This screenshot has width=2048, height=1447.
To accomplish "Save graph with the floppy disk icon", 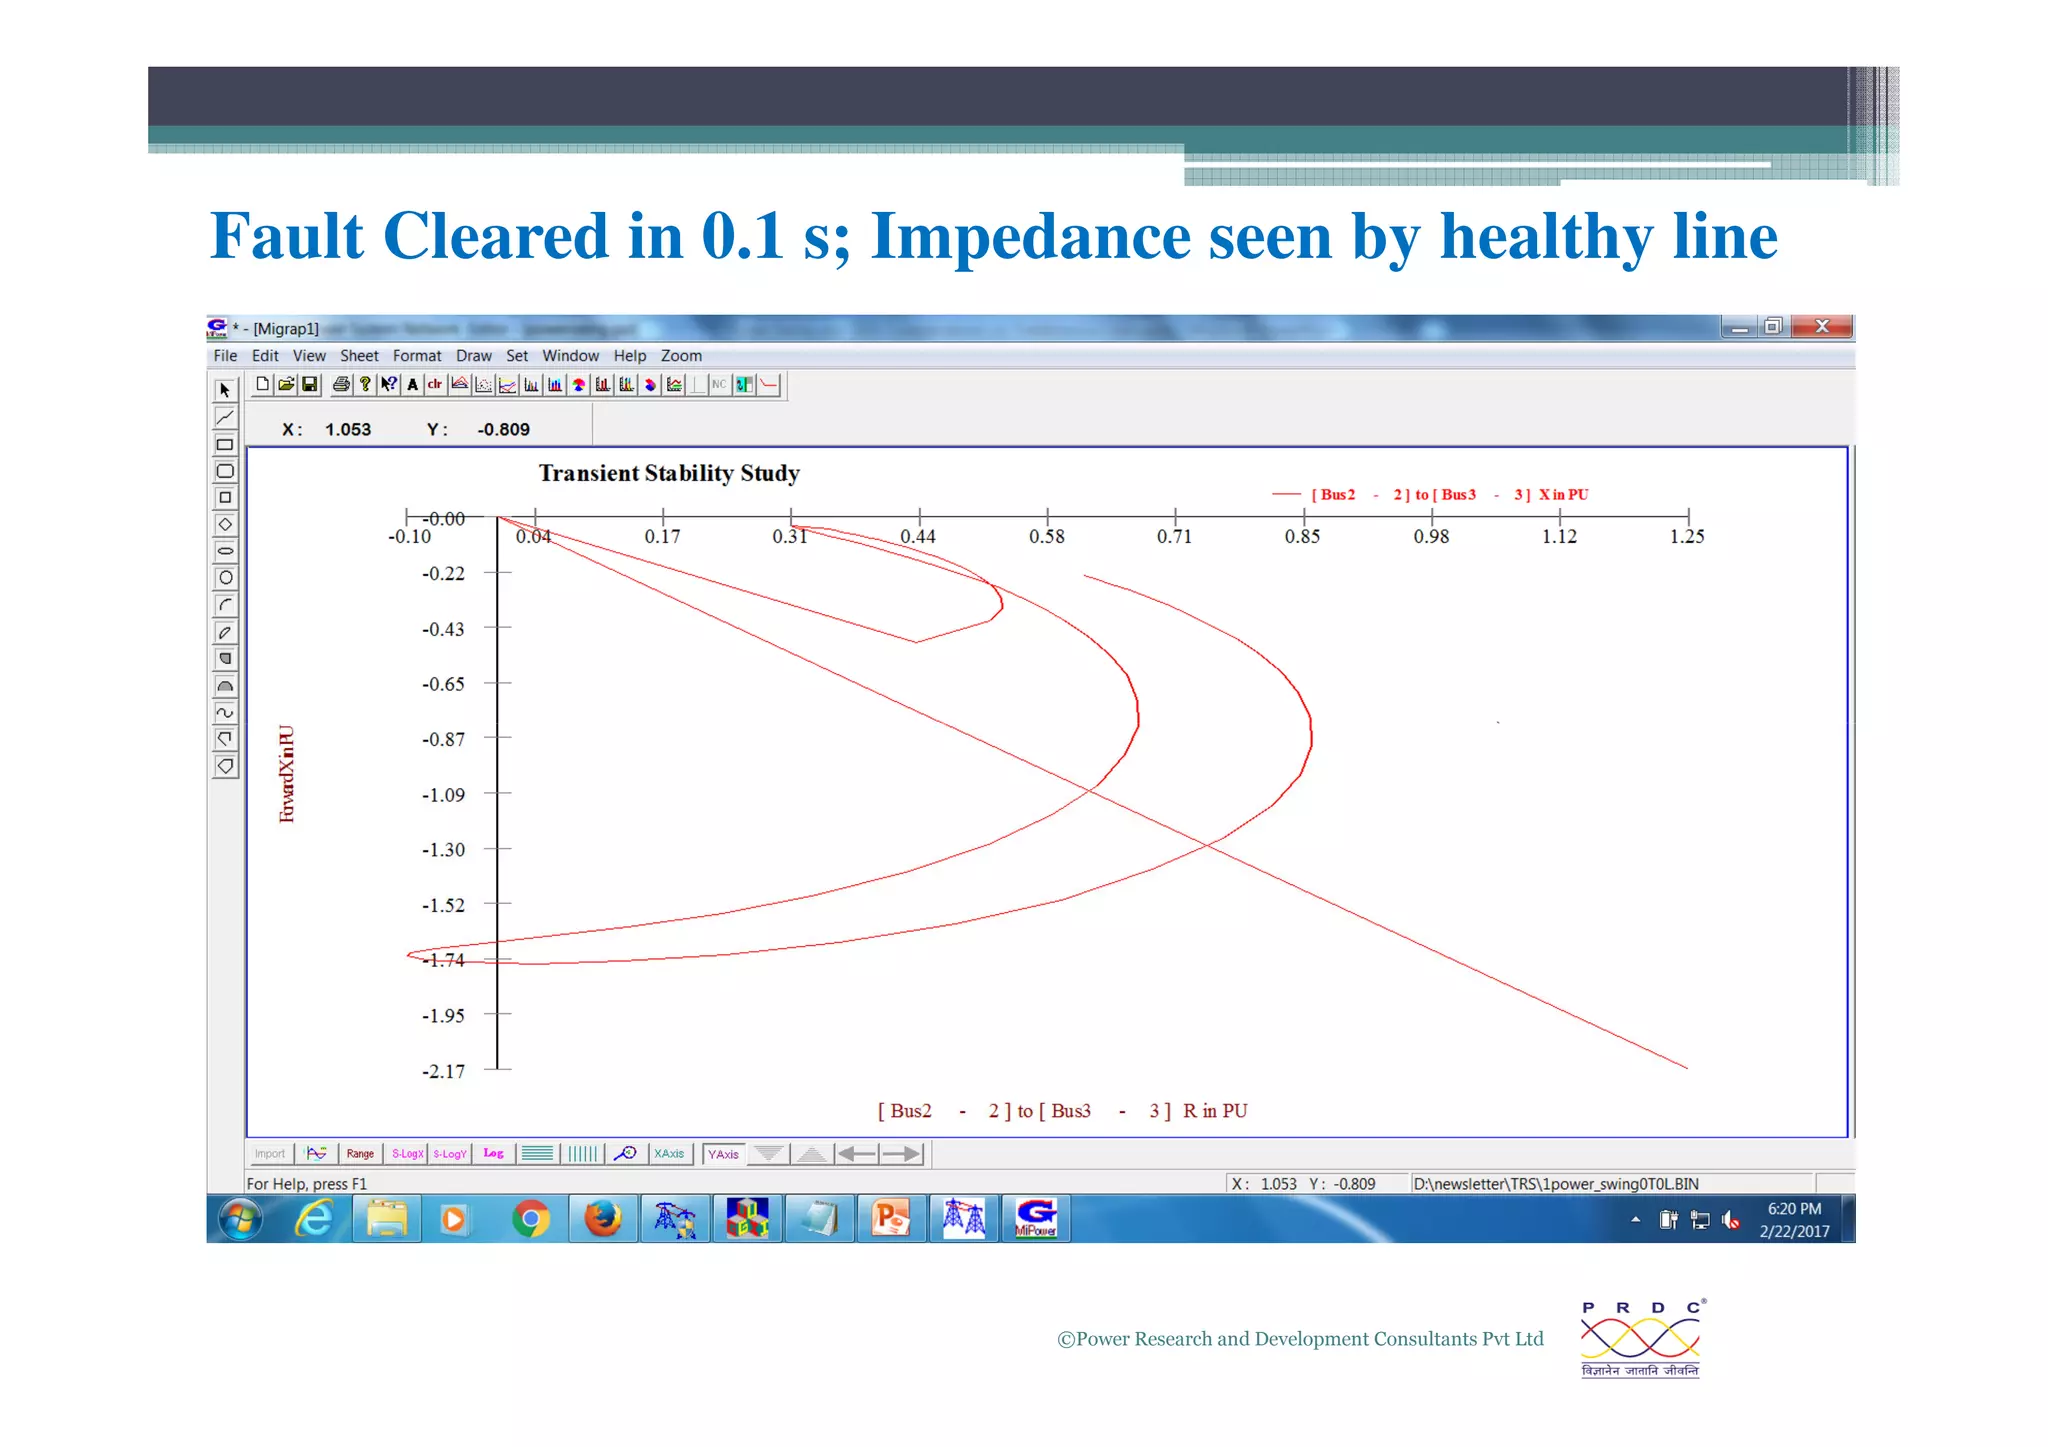I will (310, 385).
